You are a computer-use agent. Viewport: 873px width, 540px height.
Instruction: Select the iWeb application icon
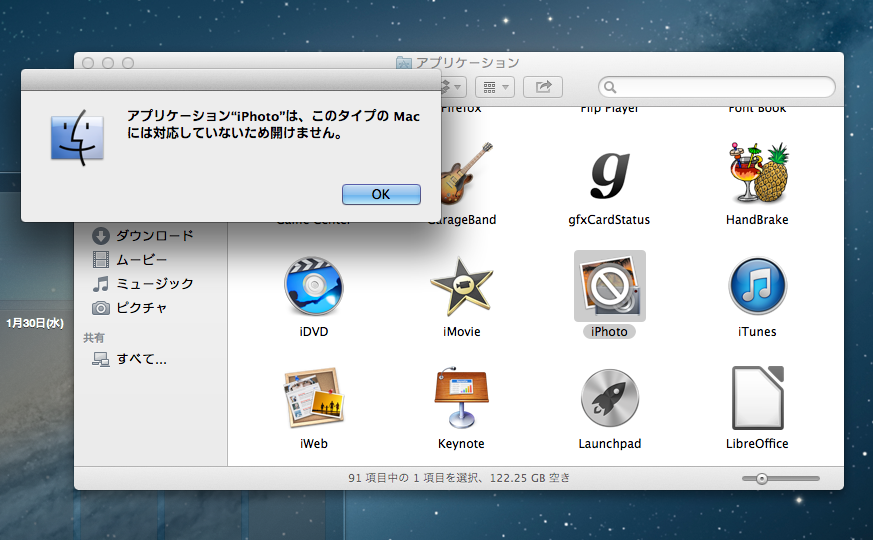click(x=313, y=397)
